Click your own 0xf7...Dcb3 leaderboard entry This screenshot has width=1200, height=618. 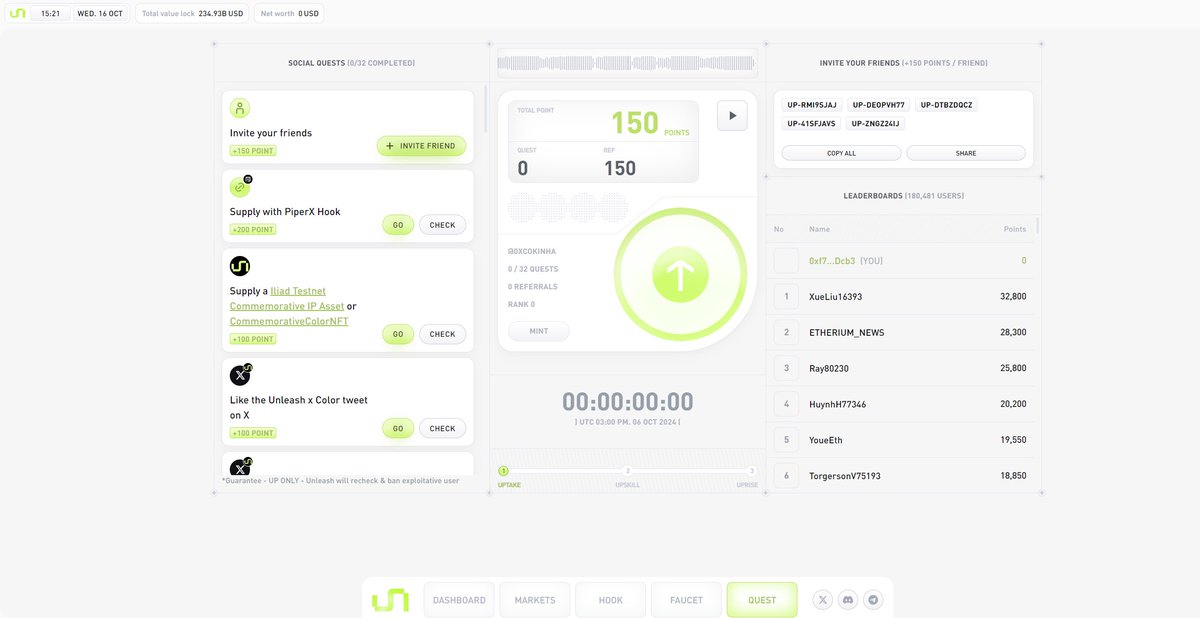[904, 261]
